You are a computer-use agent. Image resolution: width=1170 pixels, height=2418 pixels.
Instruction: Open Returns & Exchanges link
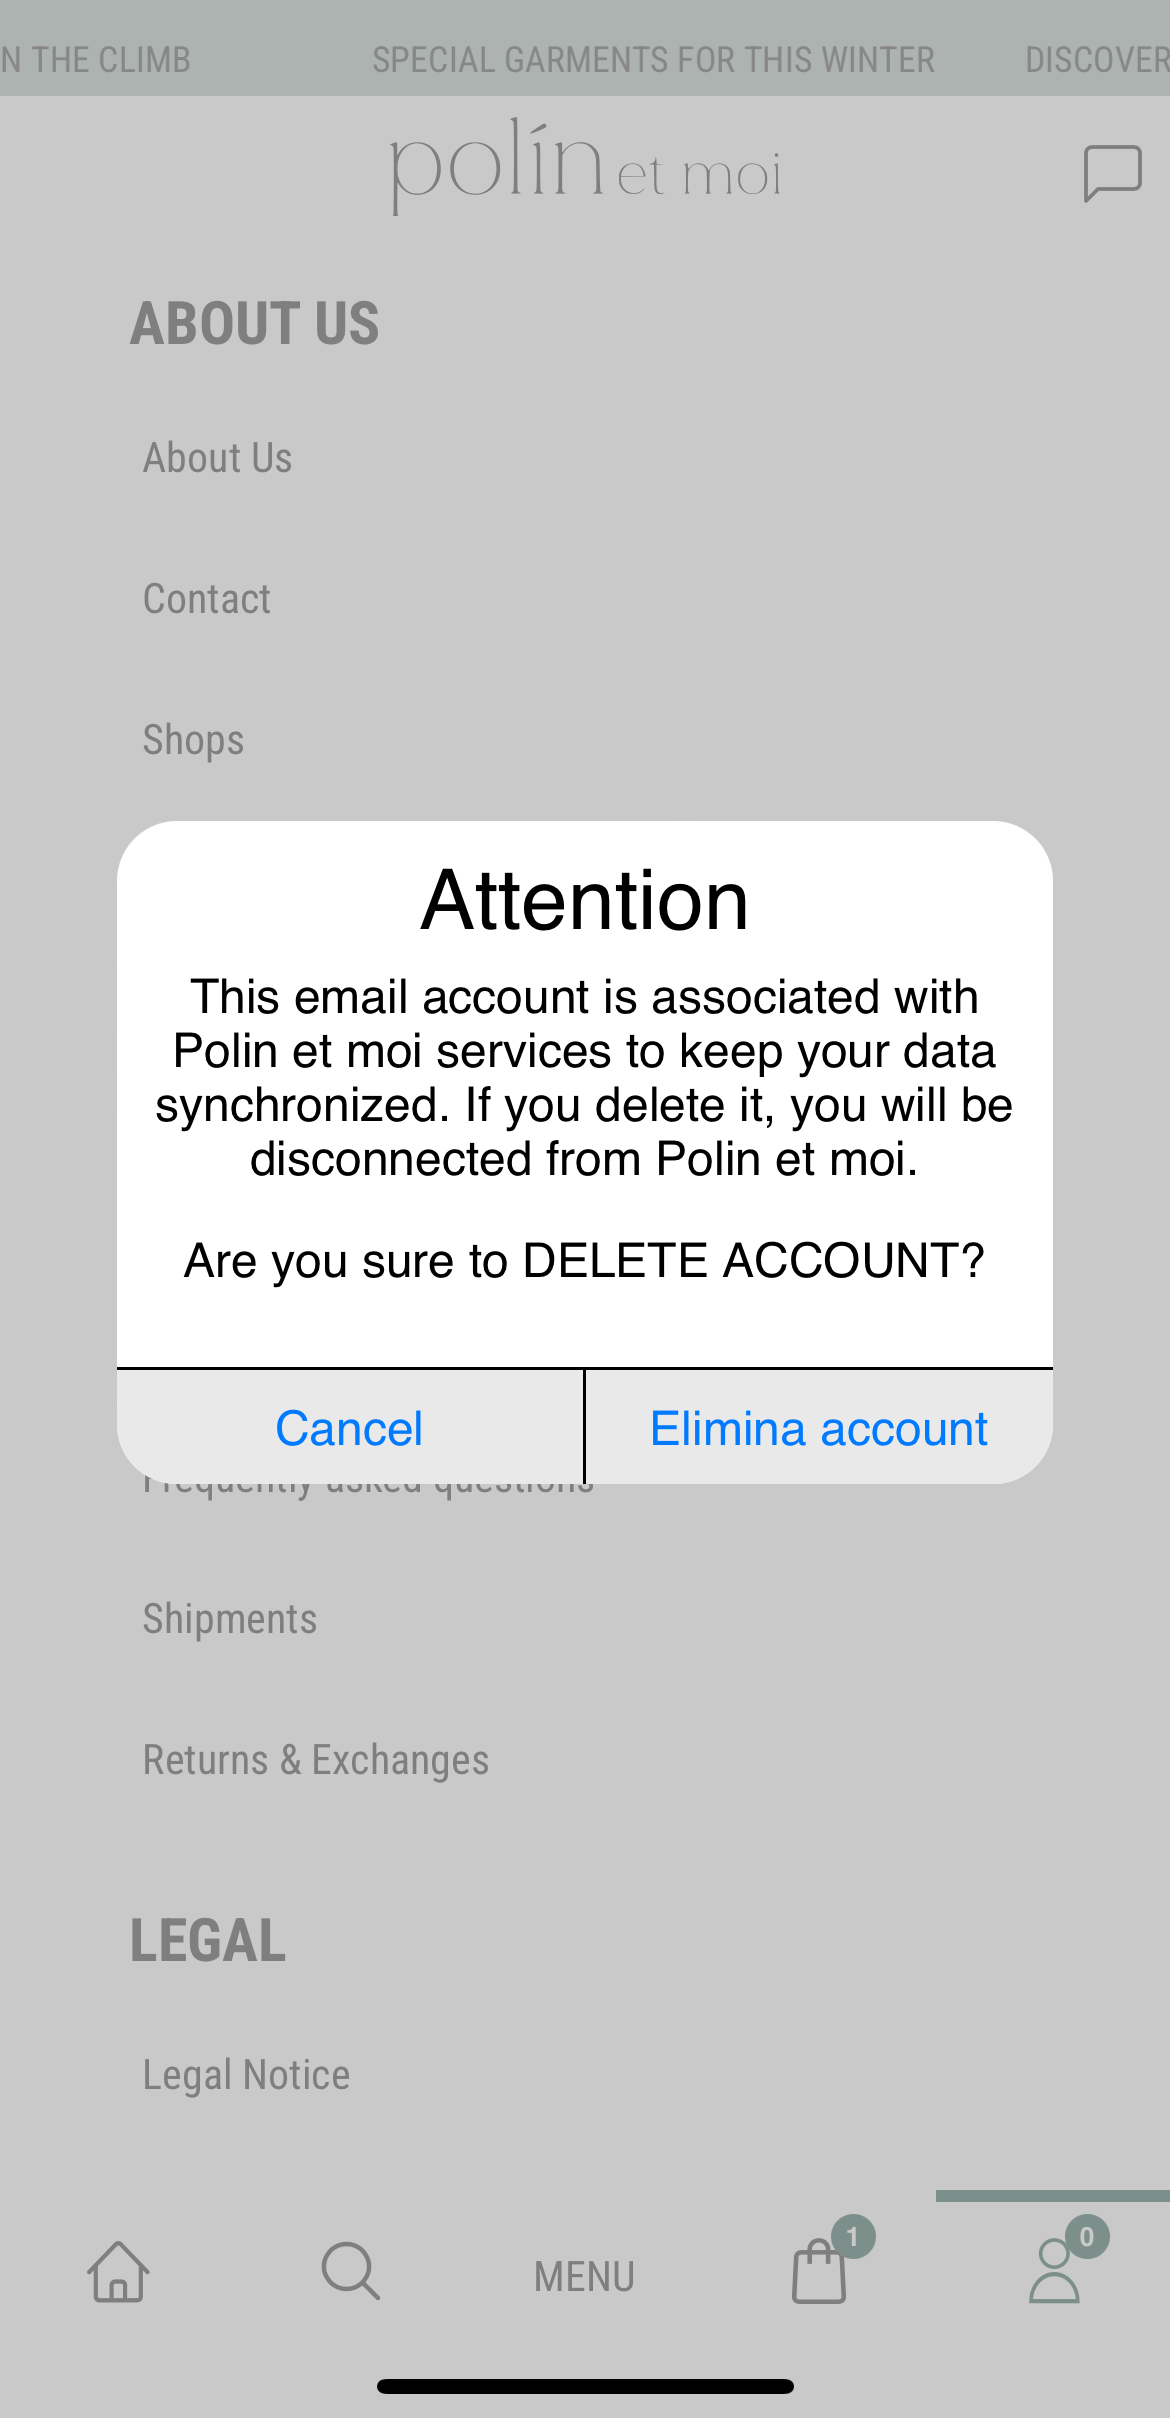[316, 1760]
